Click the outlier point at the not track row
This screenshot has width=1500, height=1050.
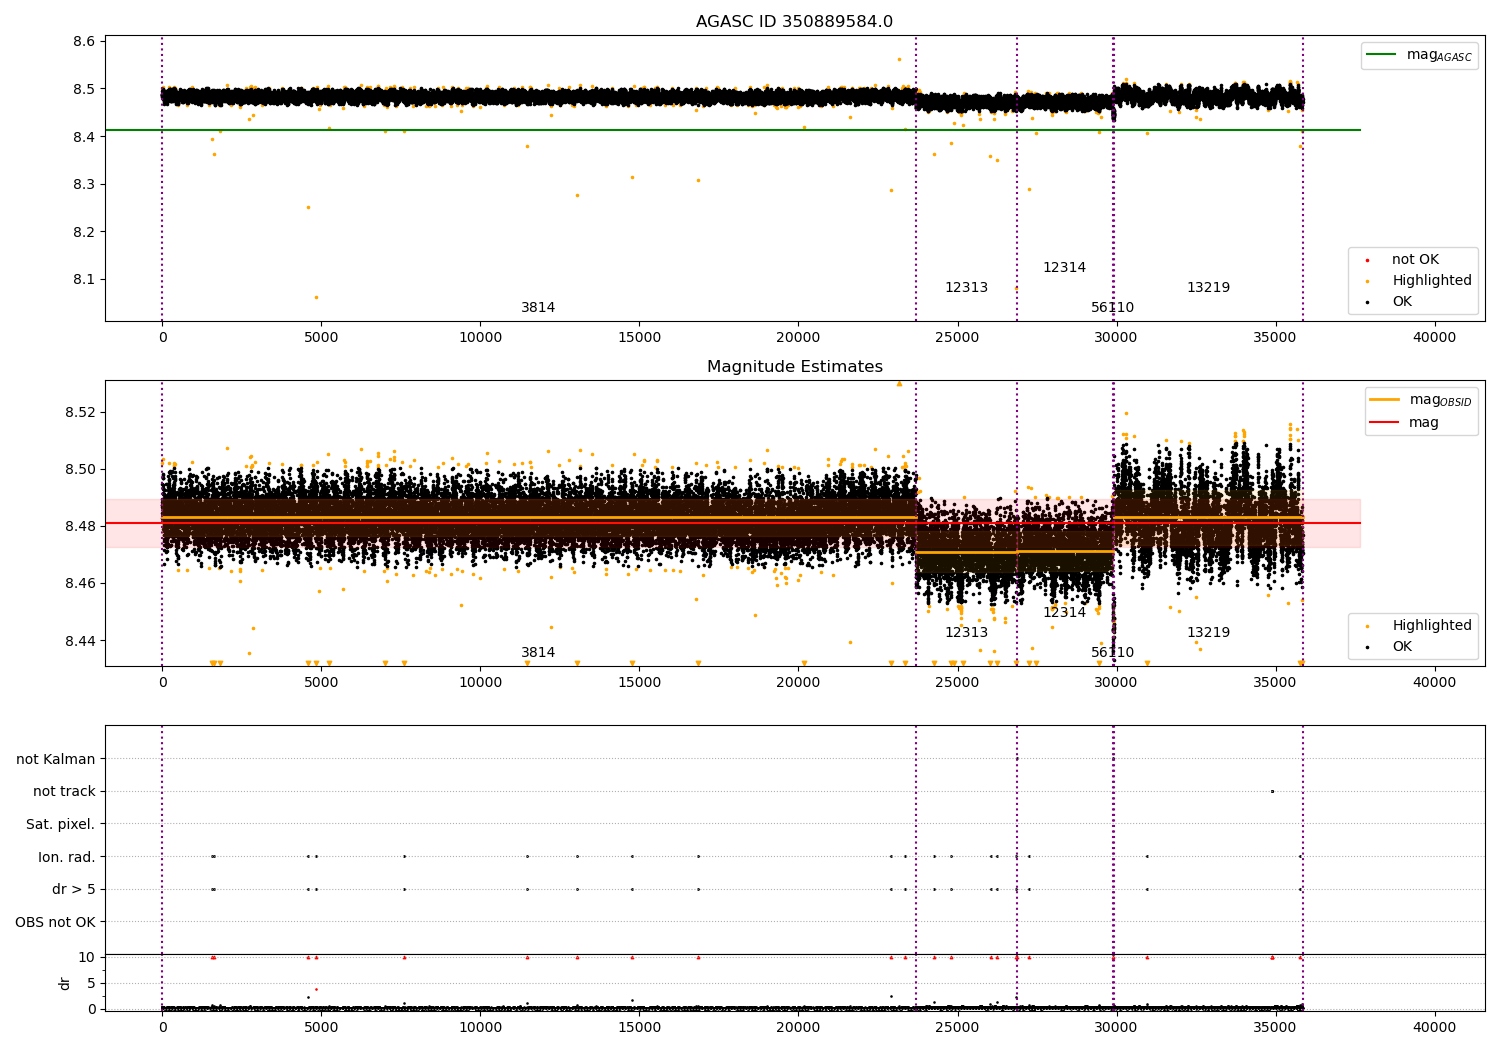click(1272, 791)
